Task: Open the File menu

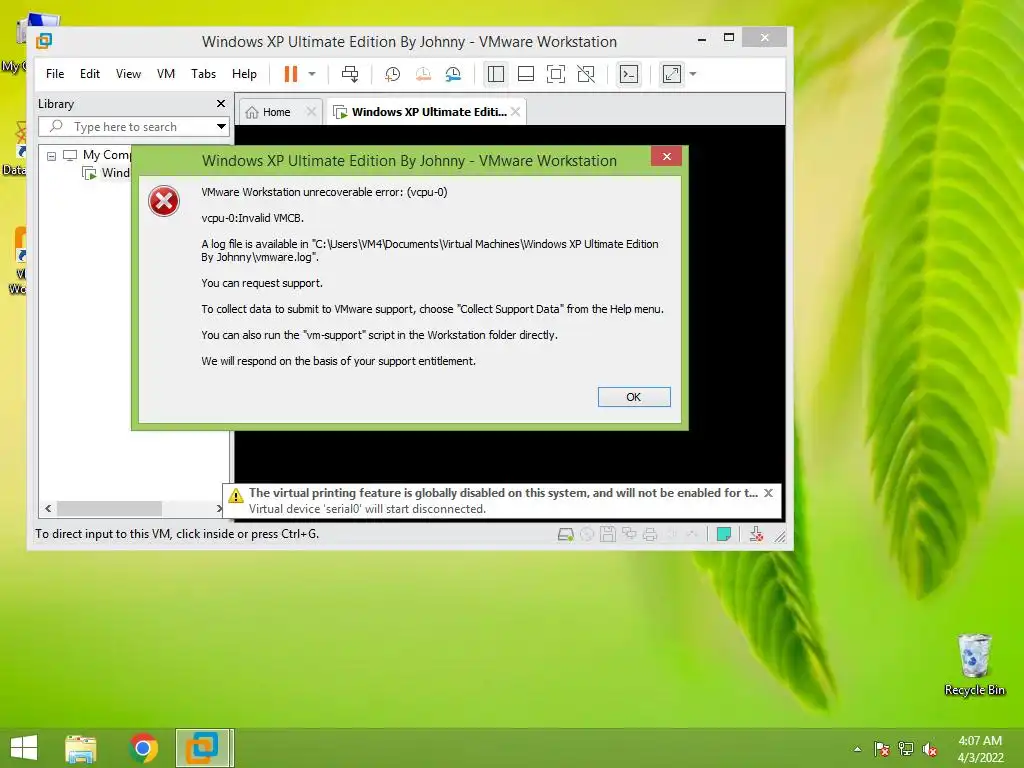Action: [55, 74]
